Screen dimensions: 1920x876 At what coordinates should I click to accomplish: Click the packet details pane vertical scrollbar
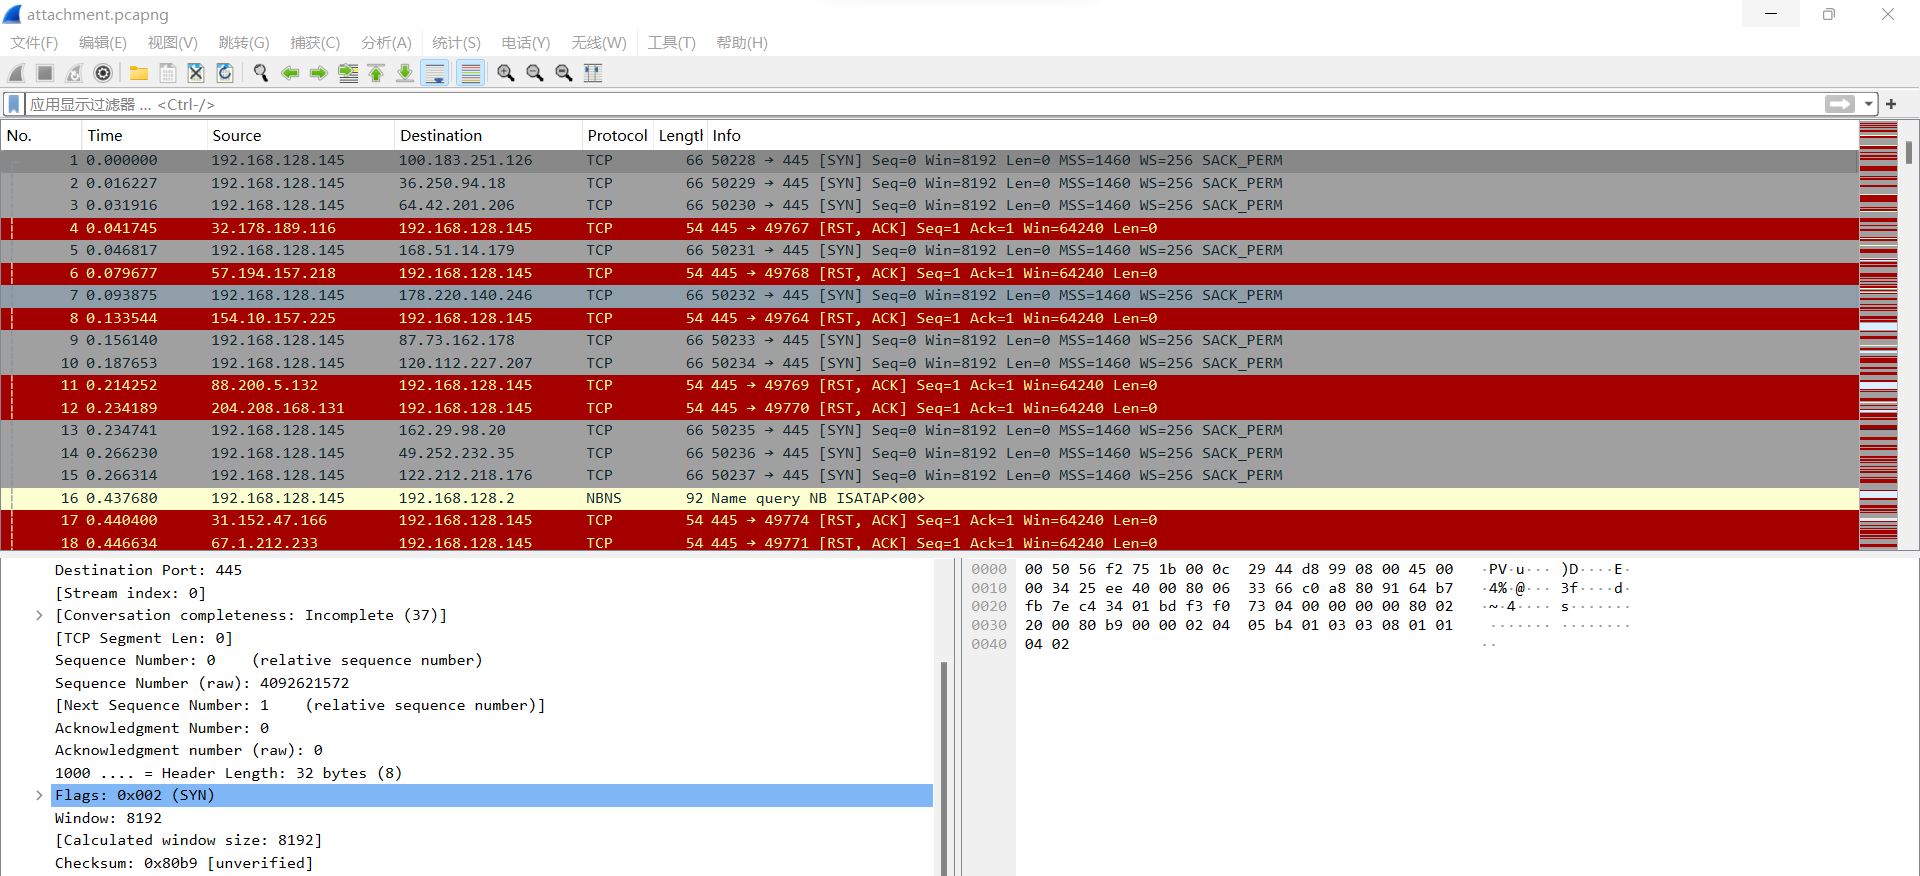tap(944, 768)
